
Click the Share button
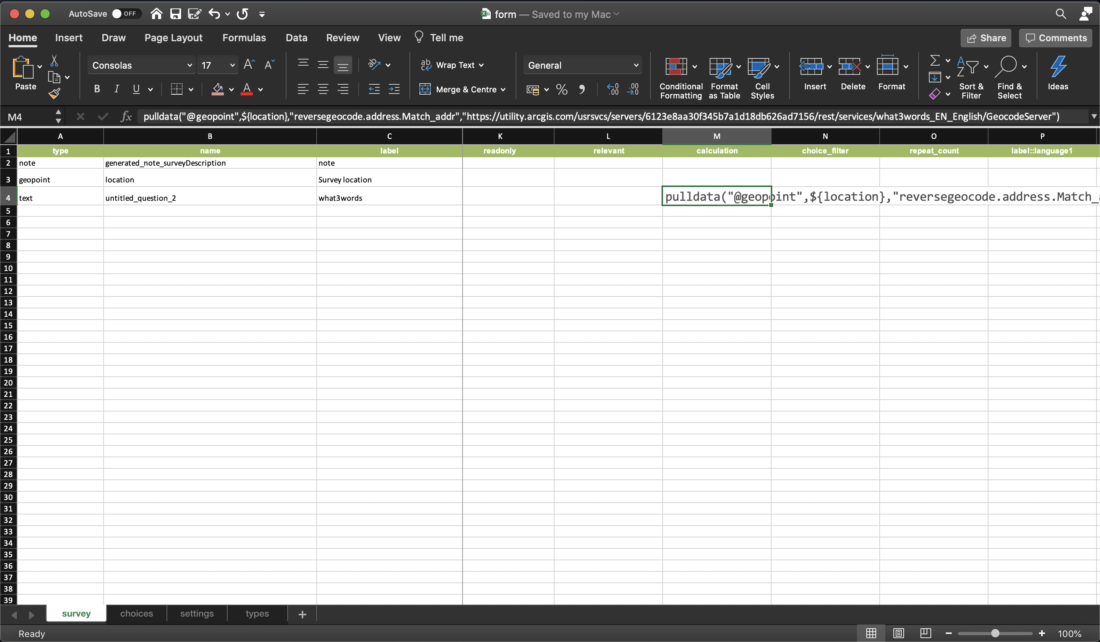pos(986,38)
